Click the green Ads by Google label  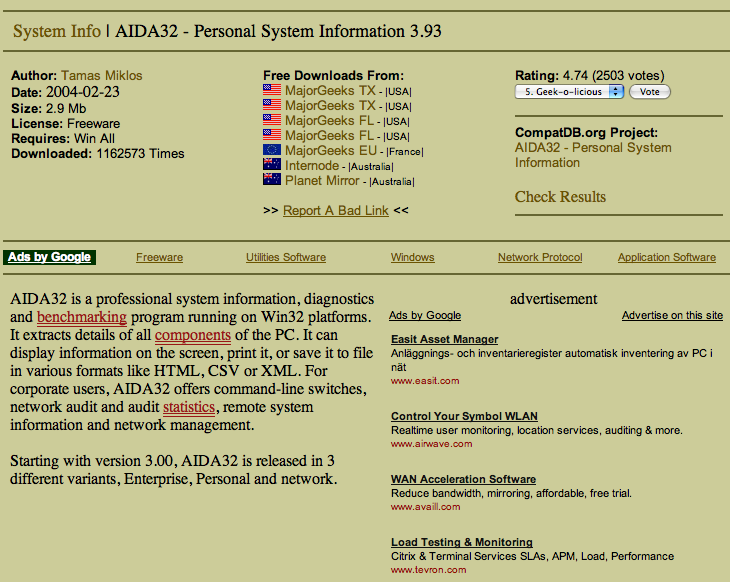(x=49, y=257)
